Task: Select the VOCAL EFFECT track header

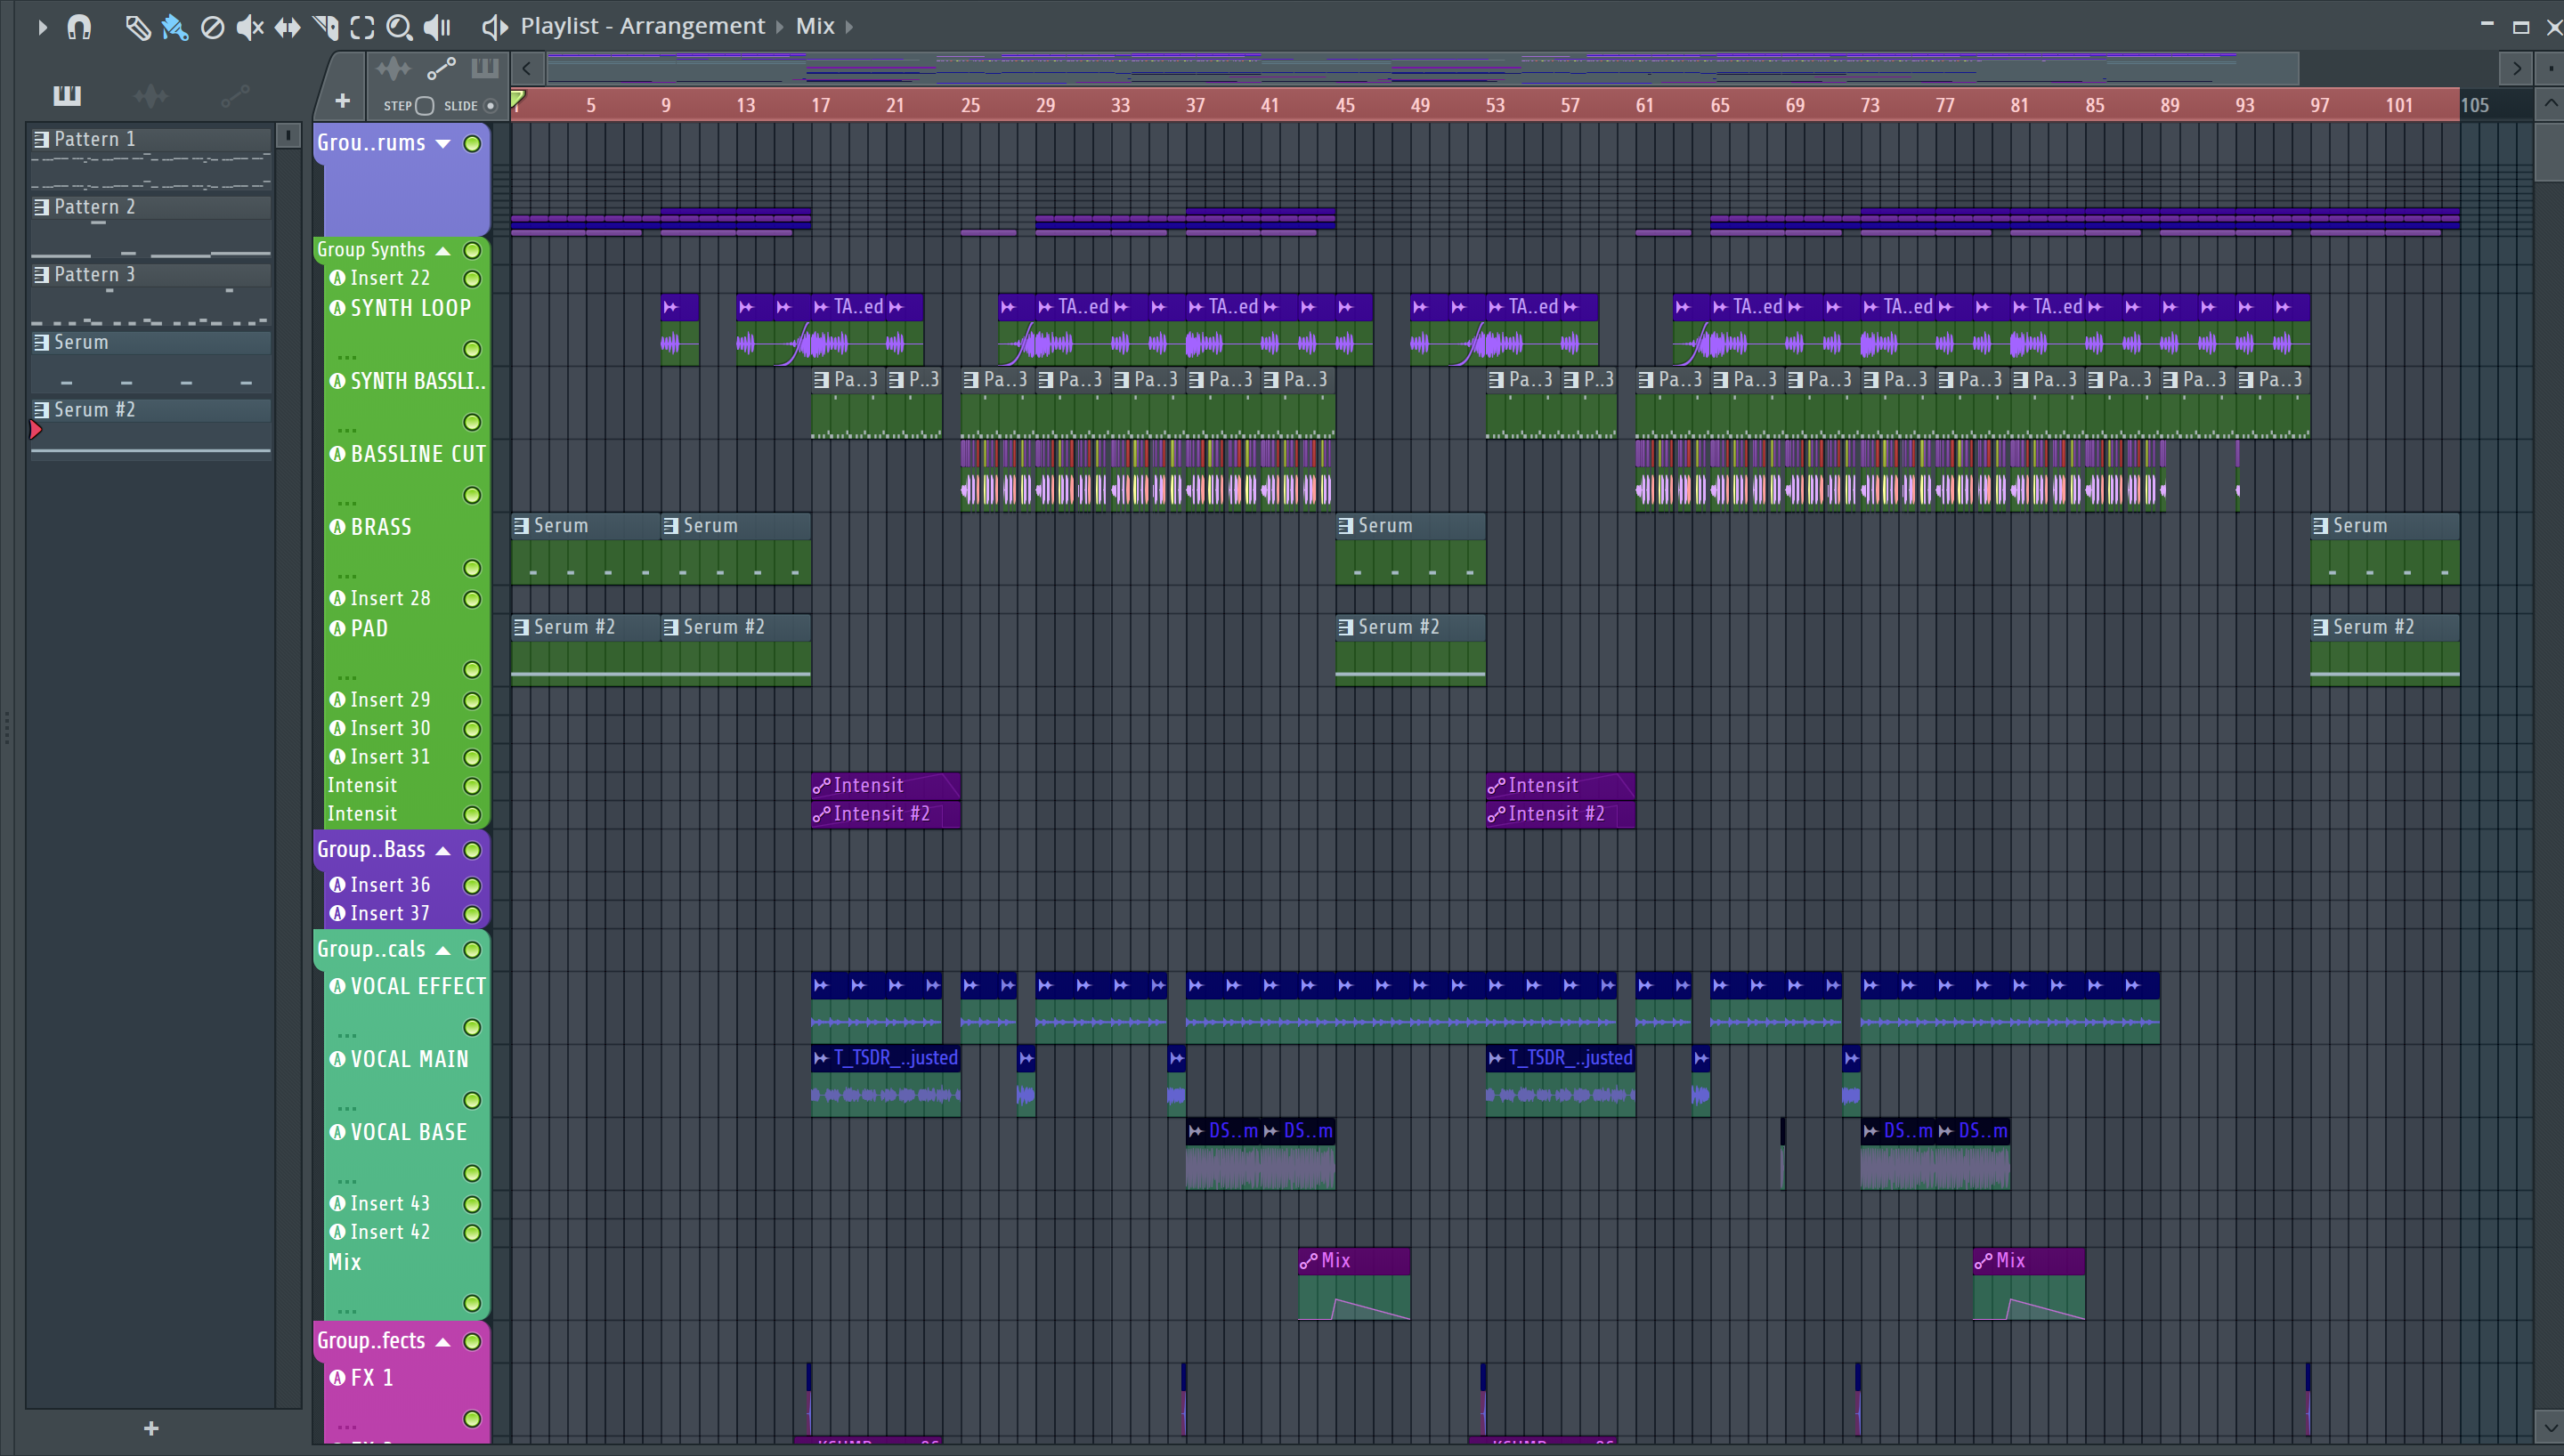Action: tap(407, 1007)
